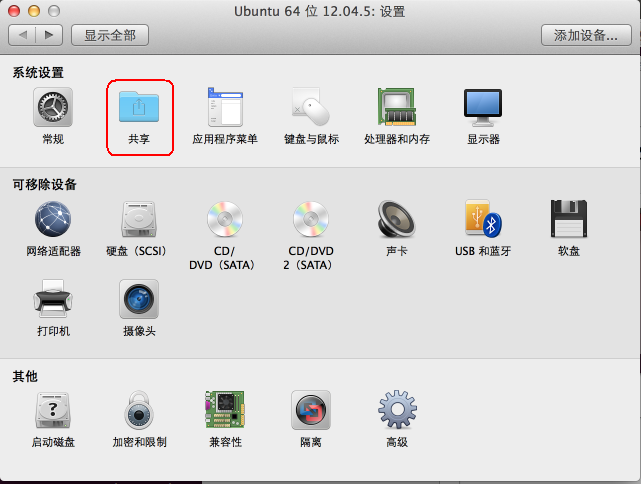Viewport: 641px width, 484px height.
Task: Open the 软盘 floppy disk icon
Action: tap(569, 219)
